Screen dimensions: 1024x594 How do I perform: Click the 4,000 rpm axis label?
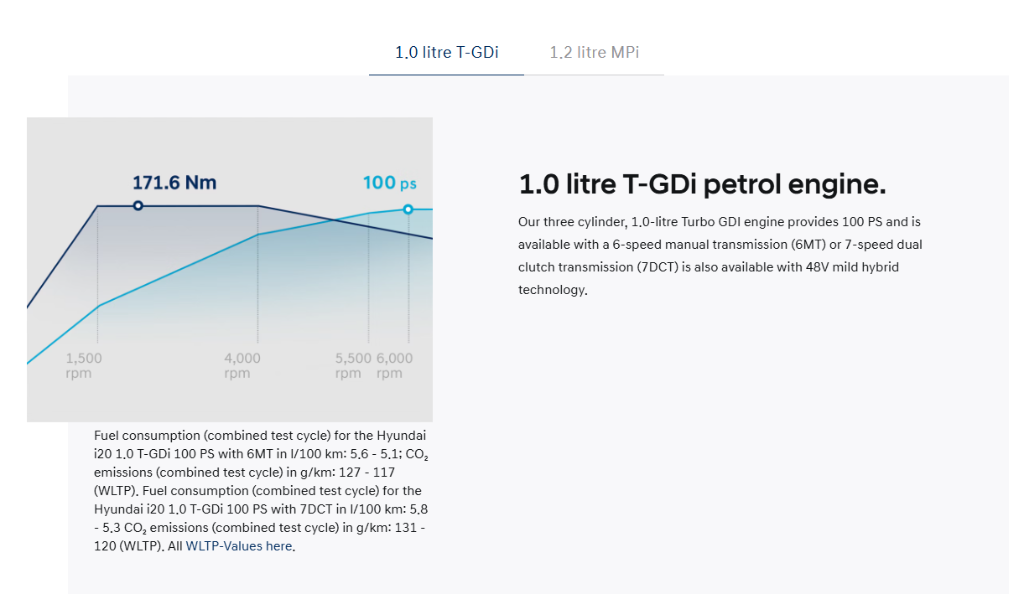click(242, 366)
